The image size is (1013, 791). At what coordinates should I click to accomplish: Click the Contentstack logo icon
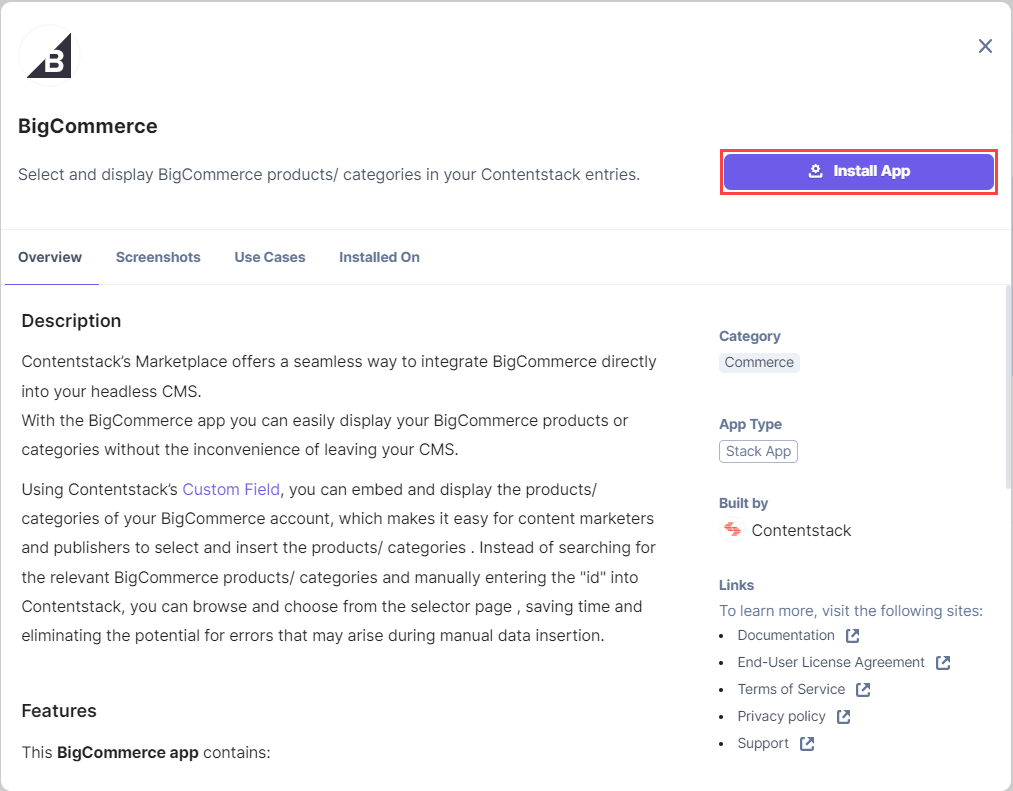pos(732,530)
